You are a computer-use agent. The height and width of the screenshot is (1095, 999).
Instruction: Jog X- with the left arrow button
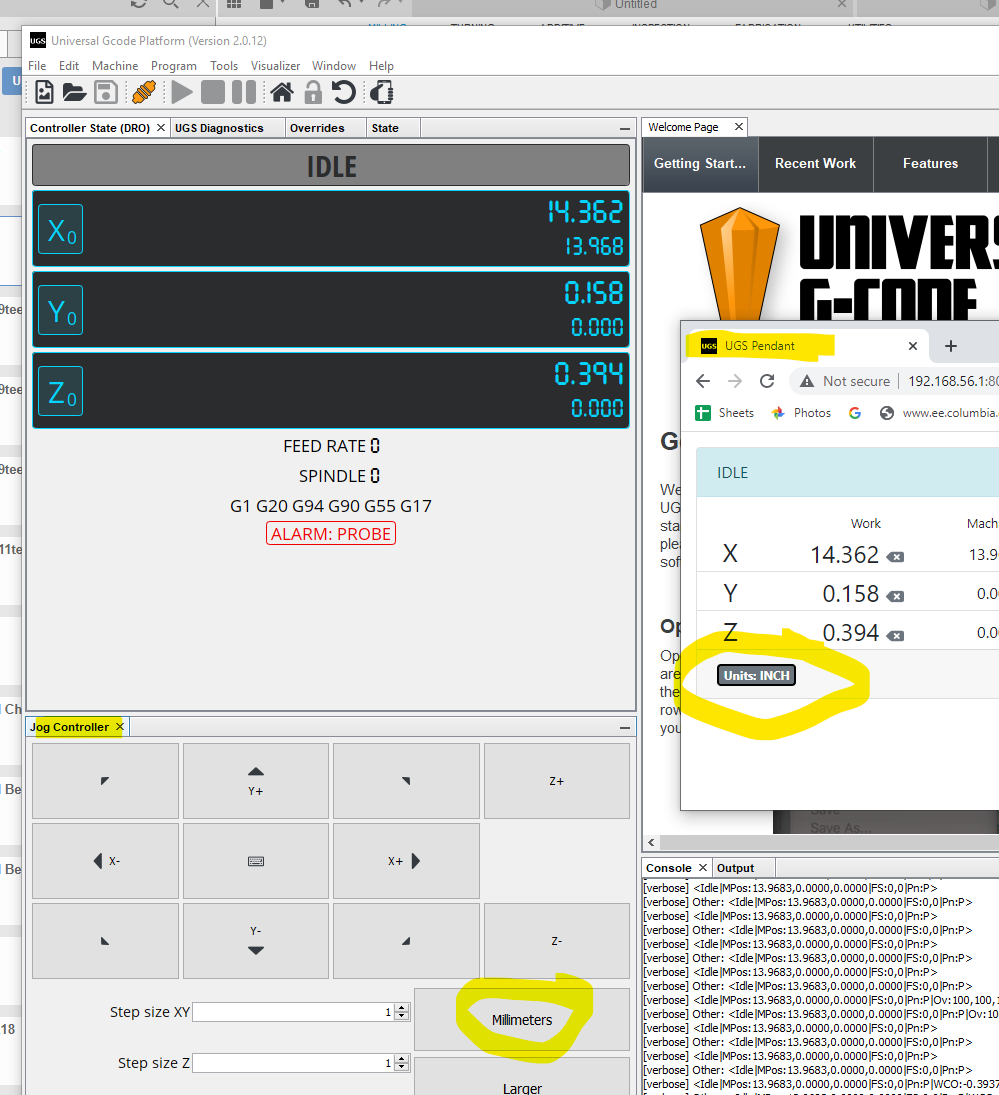point(105,861)
